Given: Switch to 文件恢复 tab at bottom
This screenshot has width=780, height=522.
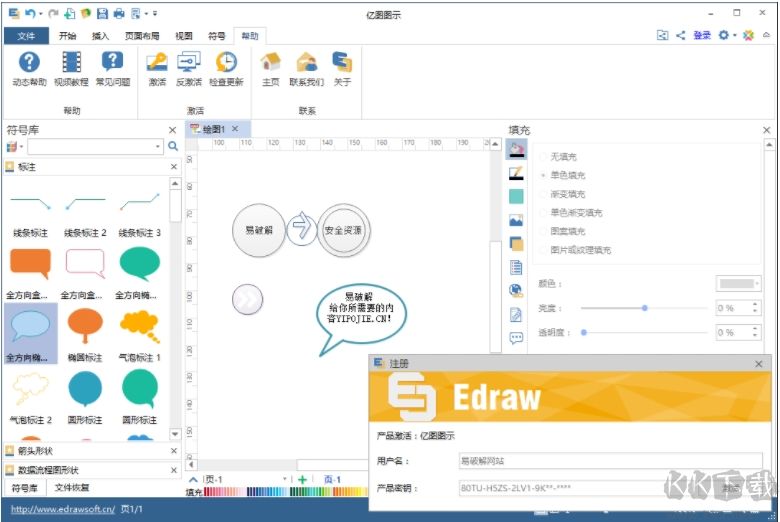Looking at the screenshot, I should point(72,488).
